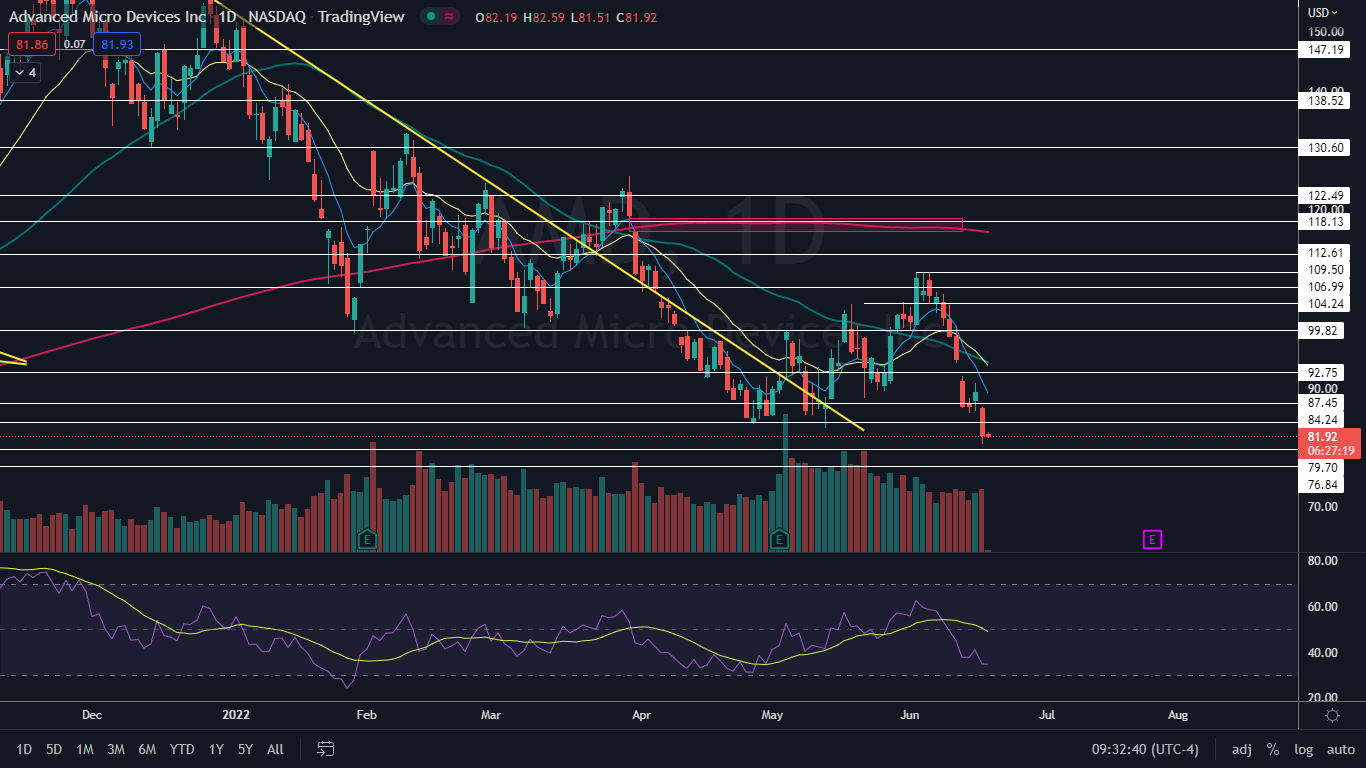Image resolution: width=1366 pixels, height=768 pixels.
Task: Select the 1Y date range
Action: pos(216,749)
